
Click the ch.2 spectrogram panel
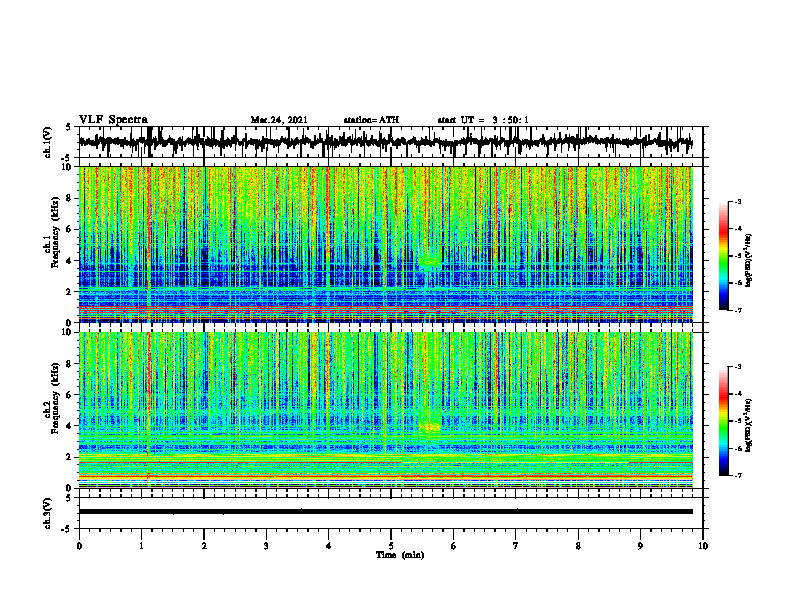click(385, 410)
